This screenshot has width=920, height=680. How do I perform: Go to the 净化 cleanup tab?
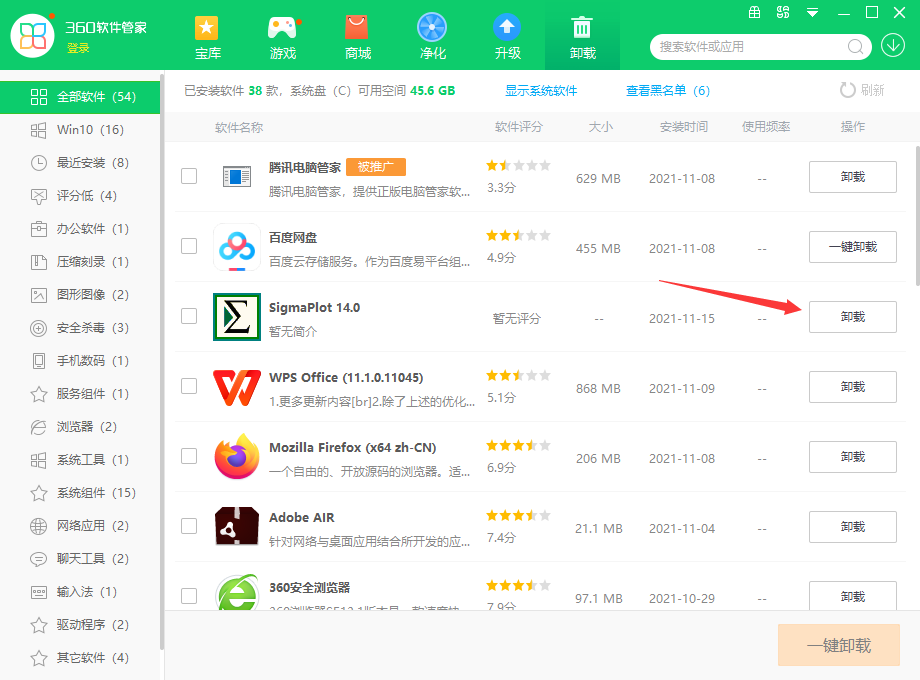[432, 37]
